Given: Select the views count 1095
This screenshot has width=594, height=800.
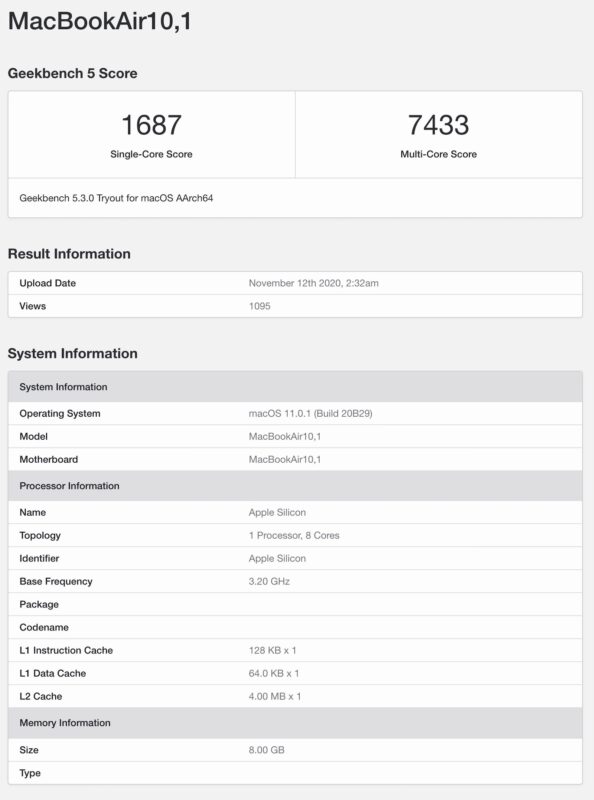Looking at the screenshot, I should coord(260,306).
